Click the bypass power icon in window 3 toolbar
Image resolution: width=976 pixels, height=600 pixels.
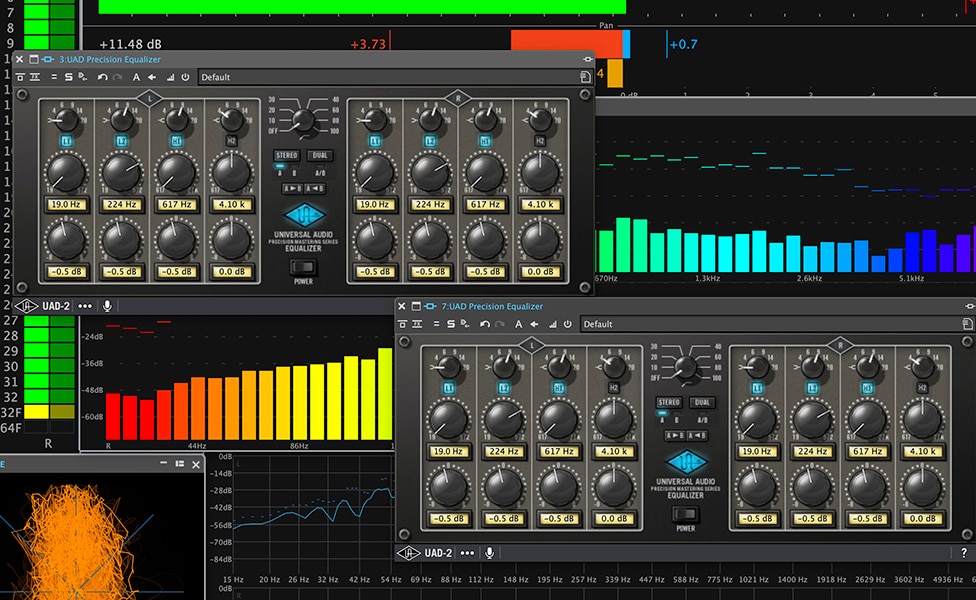tap(185, 77)
